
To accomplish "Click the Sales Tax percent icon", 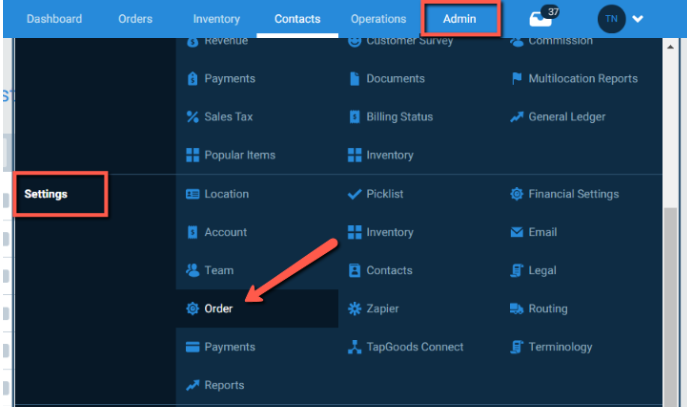I will pyautogui.click(x=192, y=117).
